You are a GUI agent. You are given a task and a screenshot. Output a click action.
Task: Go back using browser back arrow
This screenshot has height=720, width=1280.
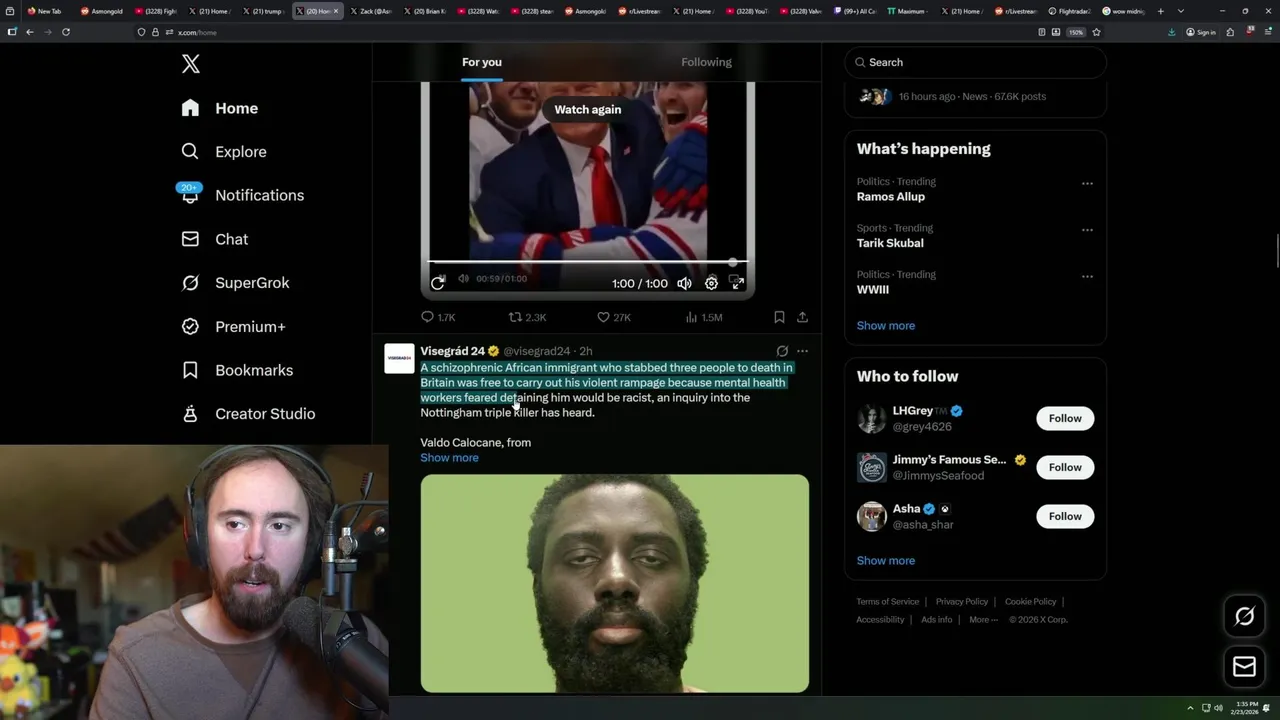30,32
